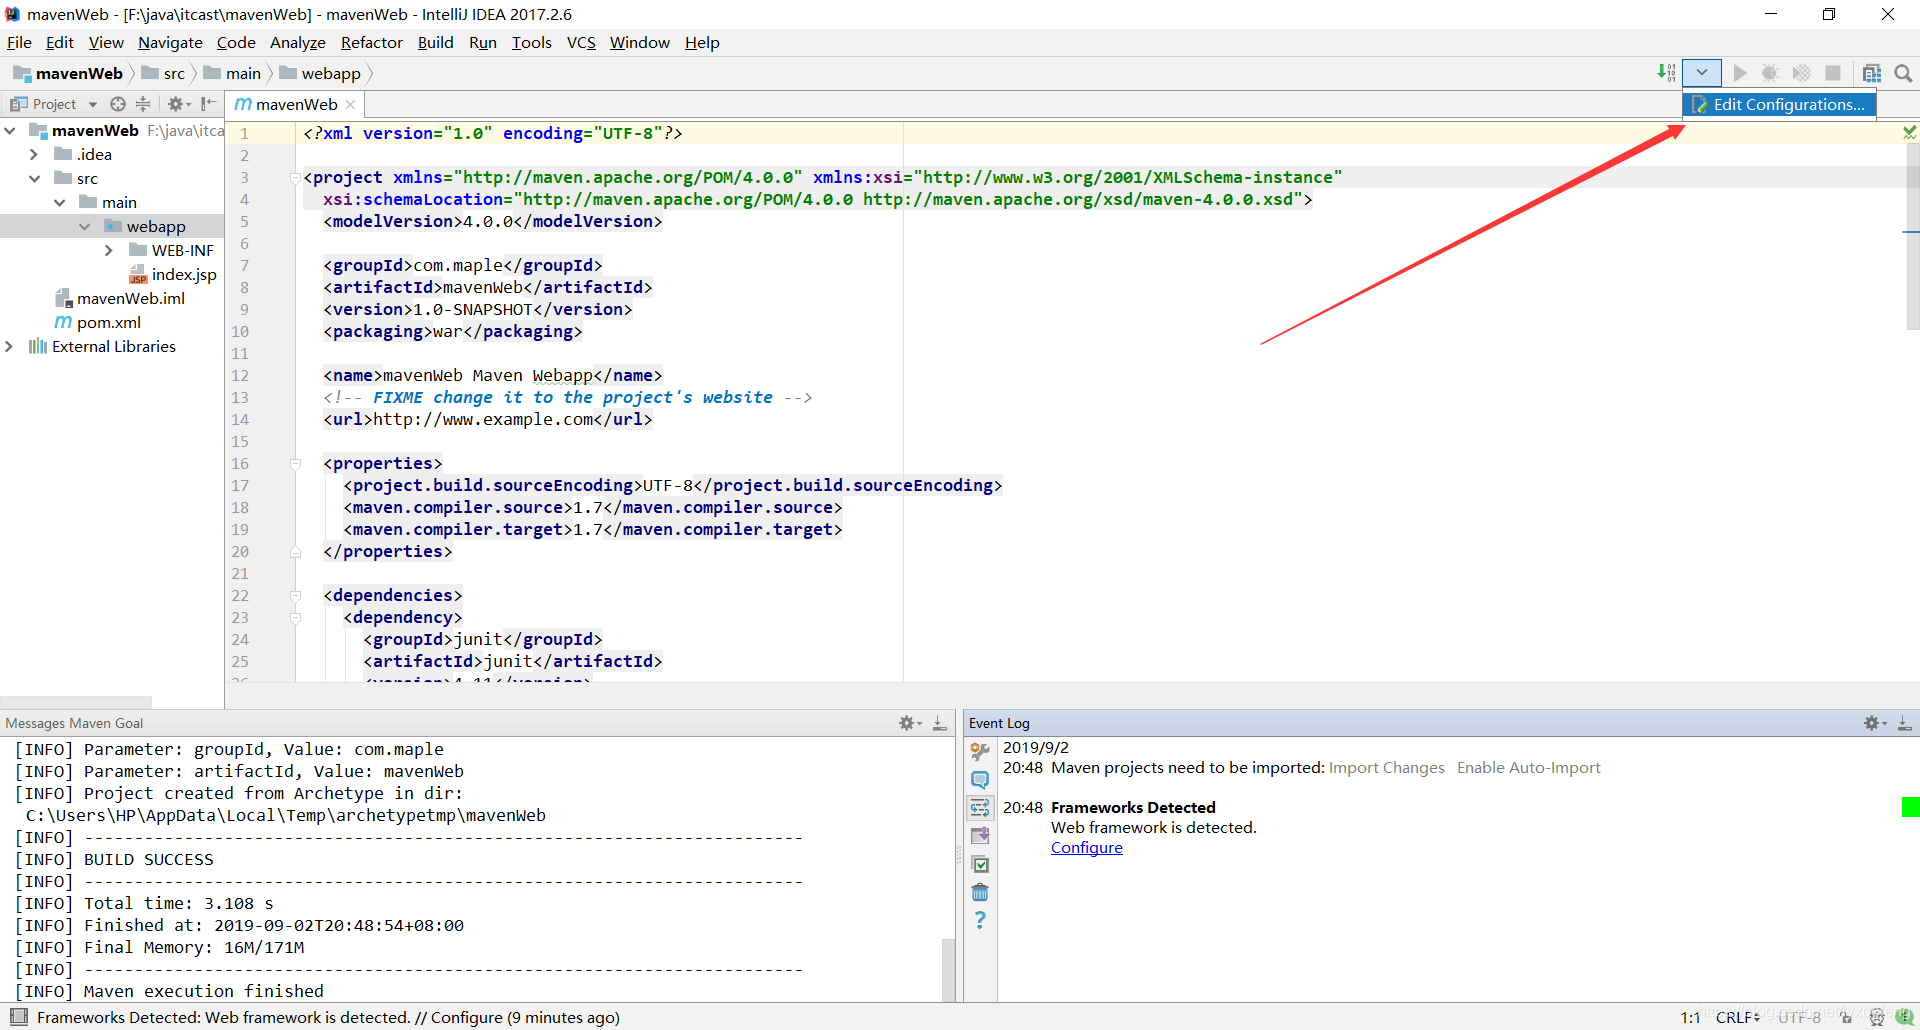Image resolution: width=1920 pixels, height=1030 pixels.
Task: Open the Project Structure icon
Action: tap(1872, 73)
